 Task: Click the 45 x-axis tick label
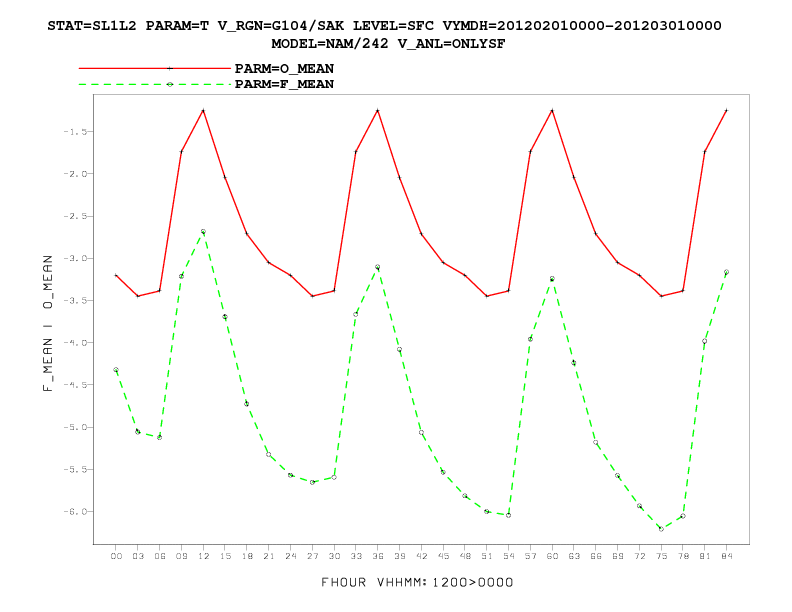pyautogui.click(x=443, y=556)
